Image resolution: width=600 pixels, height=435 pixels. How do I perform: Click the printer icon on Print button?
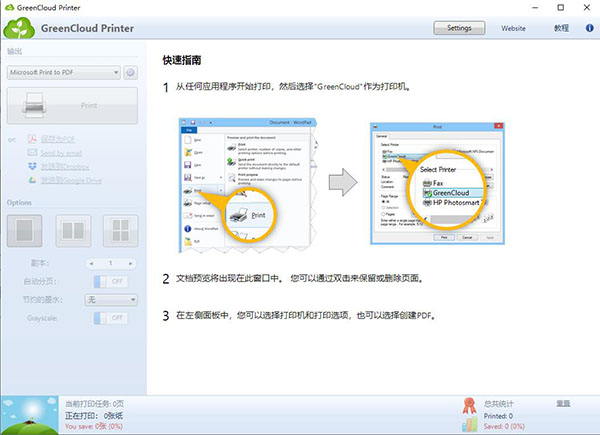(35, 105)
